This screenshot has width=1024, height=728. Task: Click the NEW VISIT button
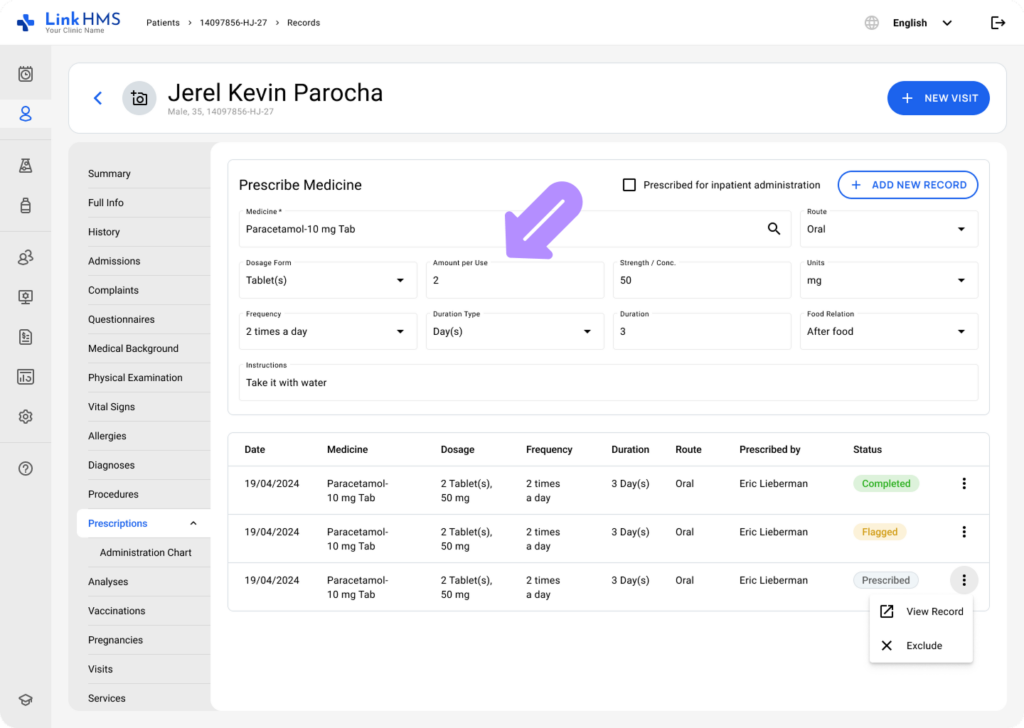938,98
